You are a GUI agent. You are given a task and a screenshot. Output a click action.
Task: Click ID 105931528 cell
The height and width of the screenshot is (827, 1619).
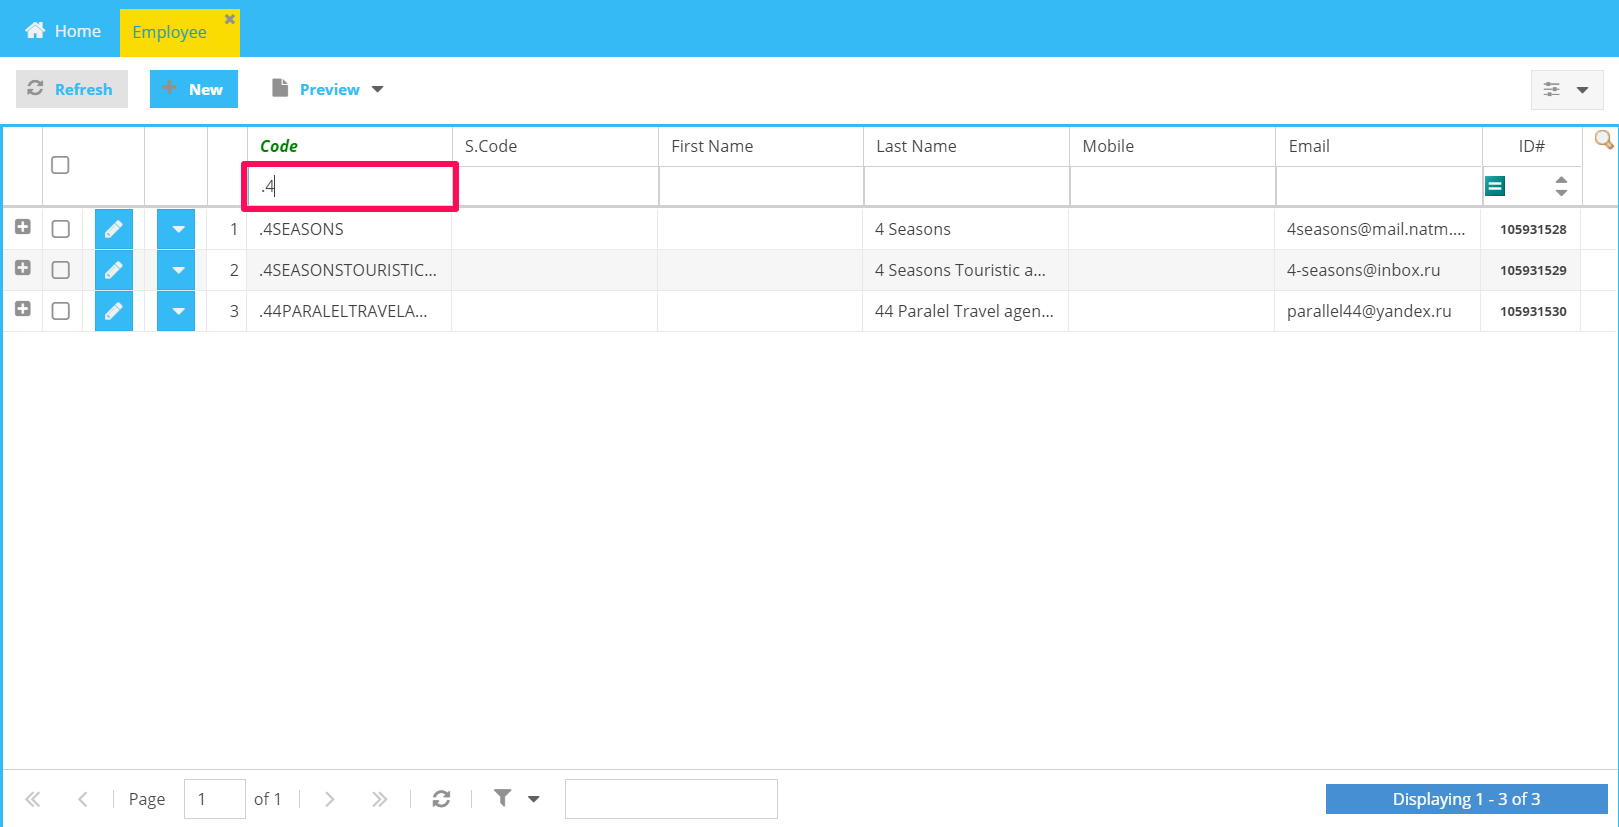point(1532,229)
